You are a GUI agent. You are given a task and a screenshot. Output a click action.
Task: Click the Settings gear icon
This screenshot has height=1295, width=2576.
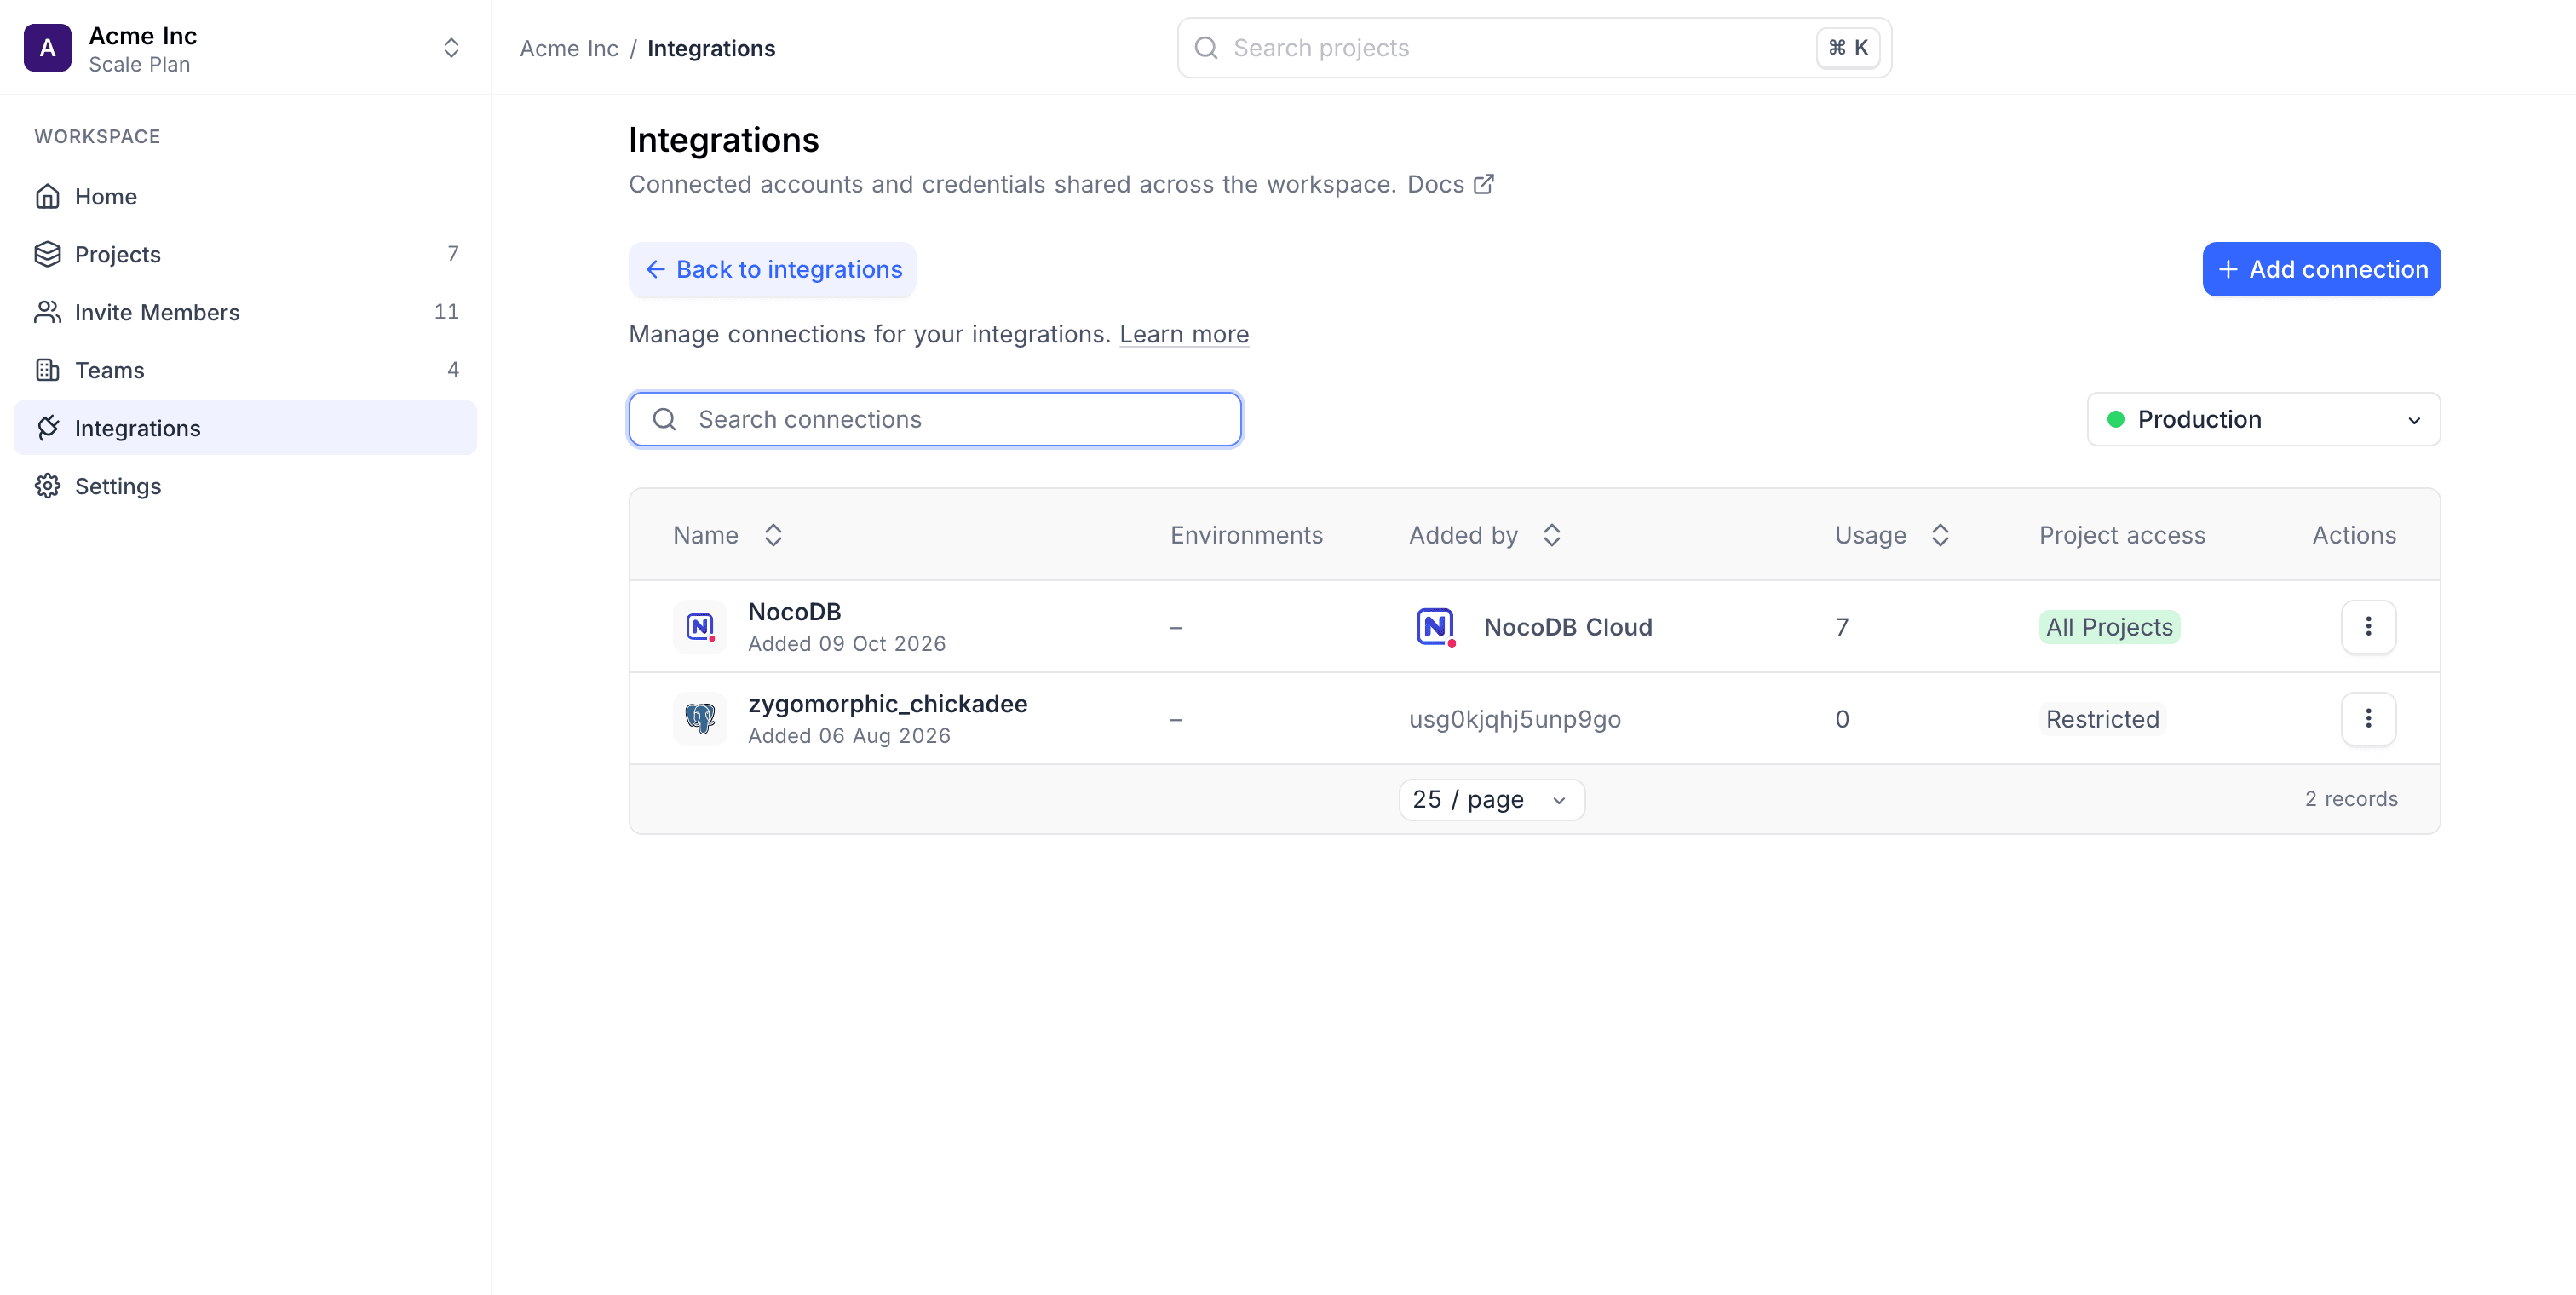[x=47, y=486]
